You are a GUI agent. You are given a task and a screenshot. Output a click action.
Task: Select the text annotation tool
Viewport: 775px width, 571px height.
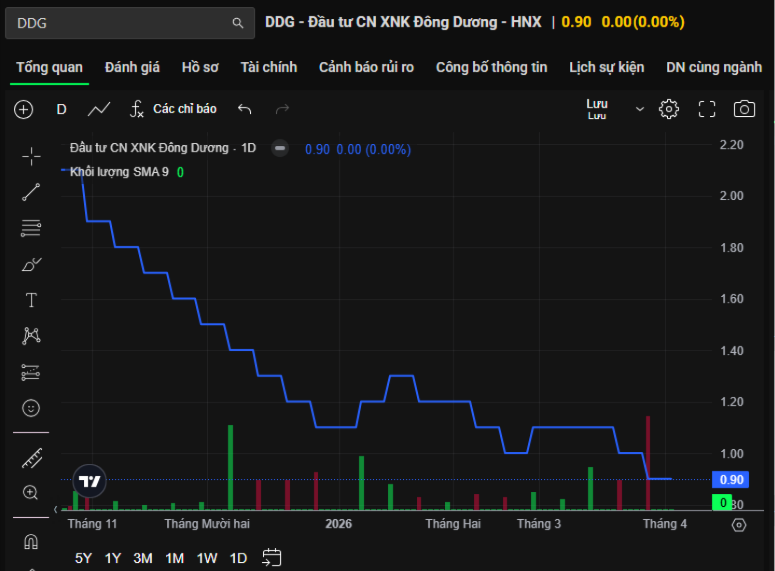(31, 300)
